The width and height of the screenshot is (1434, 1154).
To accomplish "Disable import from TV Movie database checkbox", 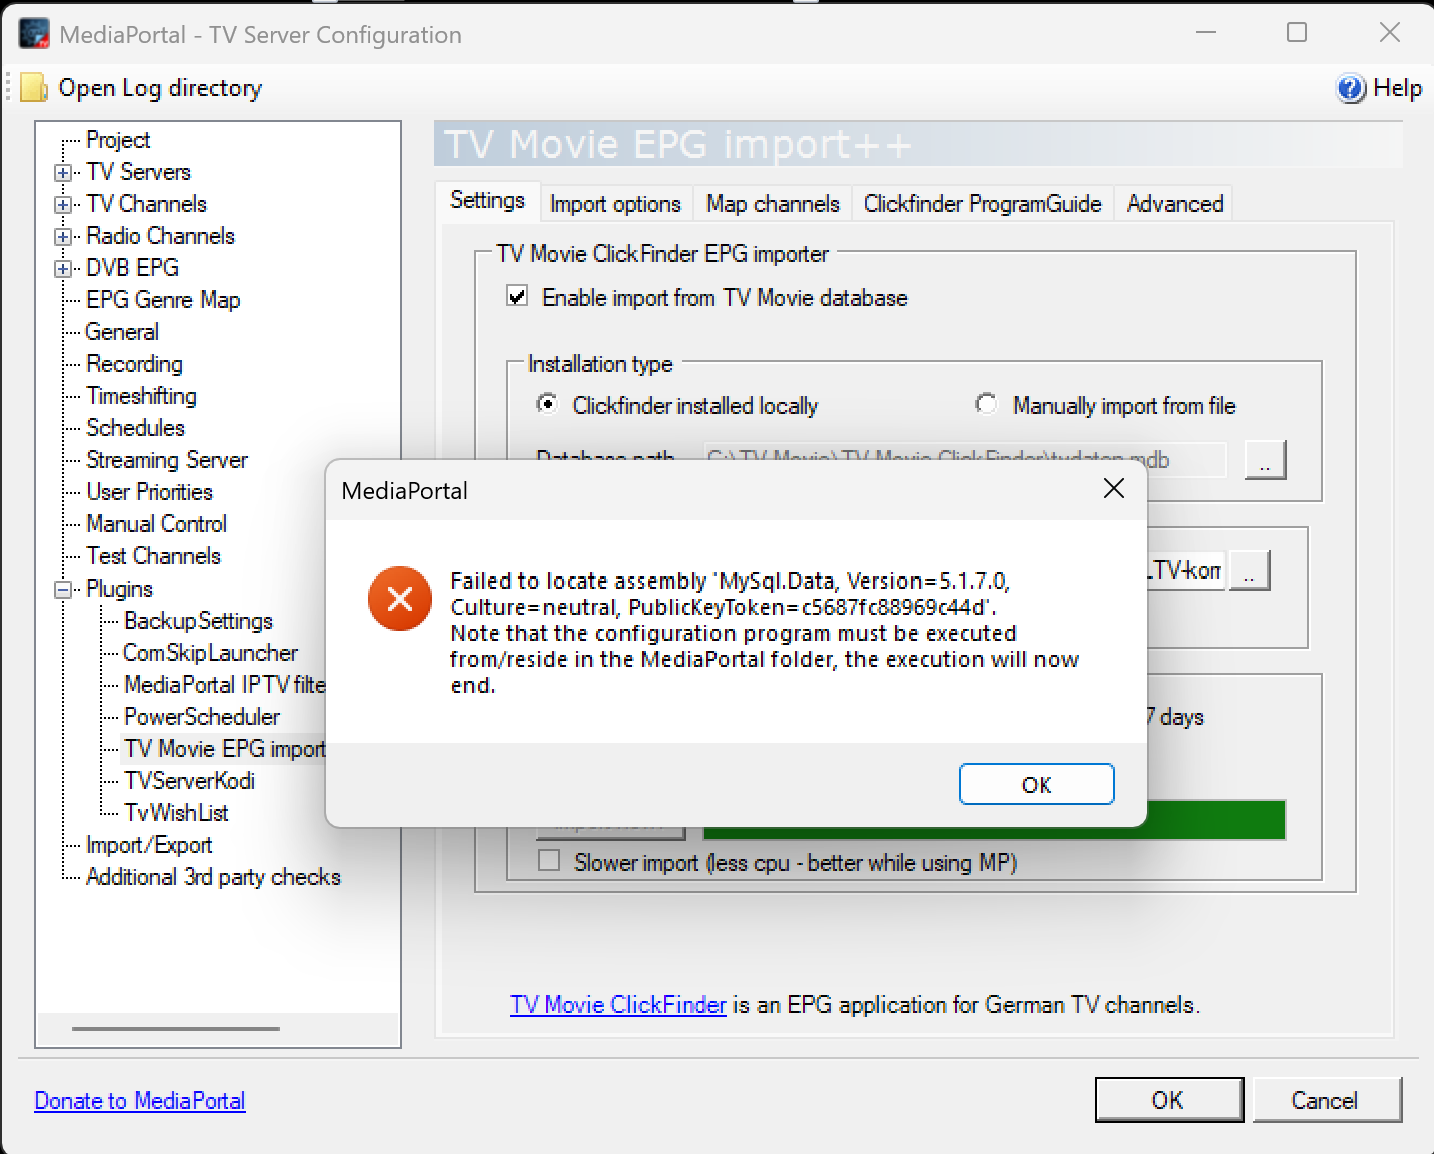I will (517, 296).
